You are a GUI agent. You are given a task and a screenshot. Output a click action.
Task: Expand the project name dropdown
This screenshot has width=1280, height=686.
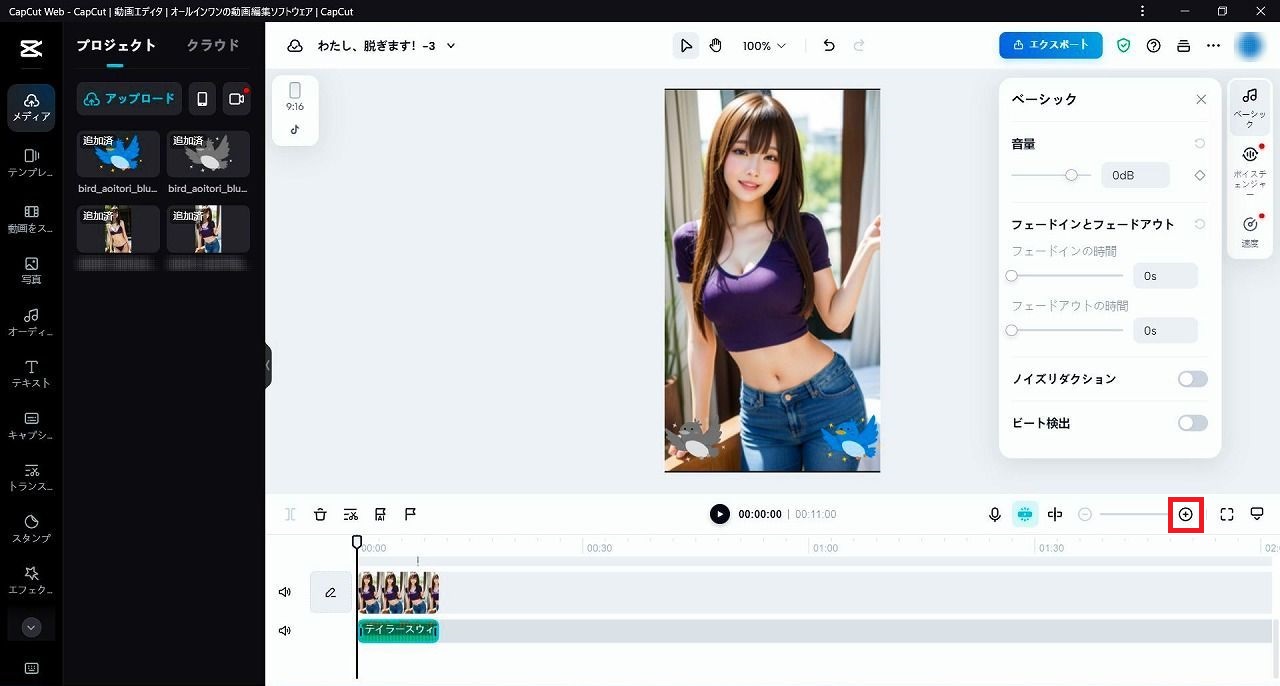pos(450,46)
